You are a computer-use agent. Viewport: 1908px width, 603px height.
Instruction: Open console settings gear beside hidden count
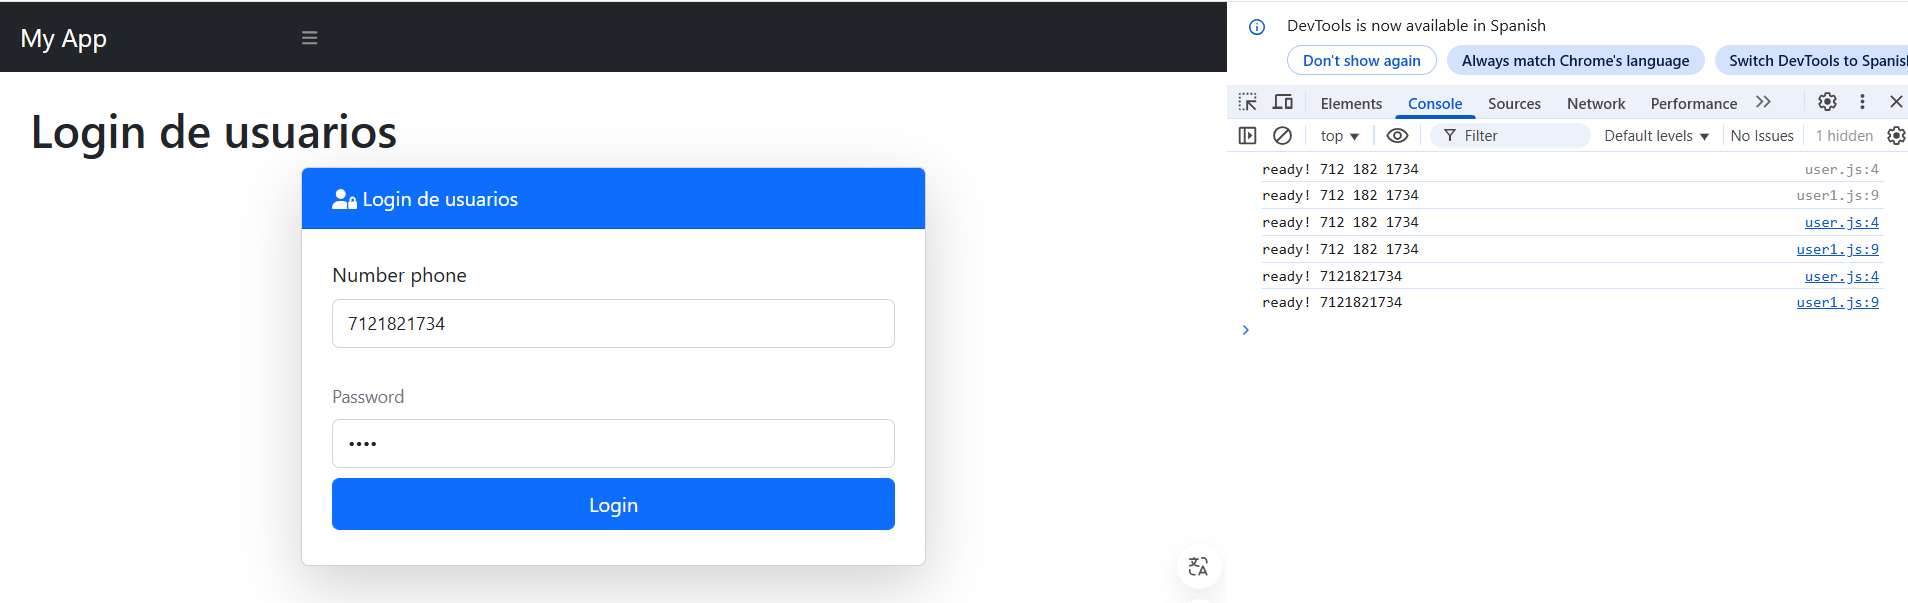[x=1895, y=136]
